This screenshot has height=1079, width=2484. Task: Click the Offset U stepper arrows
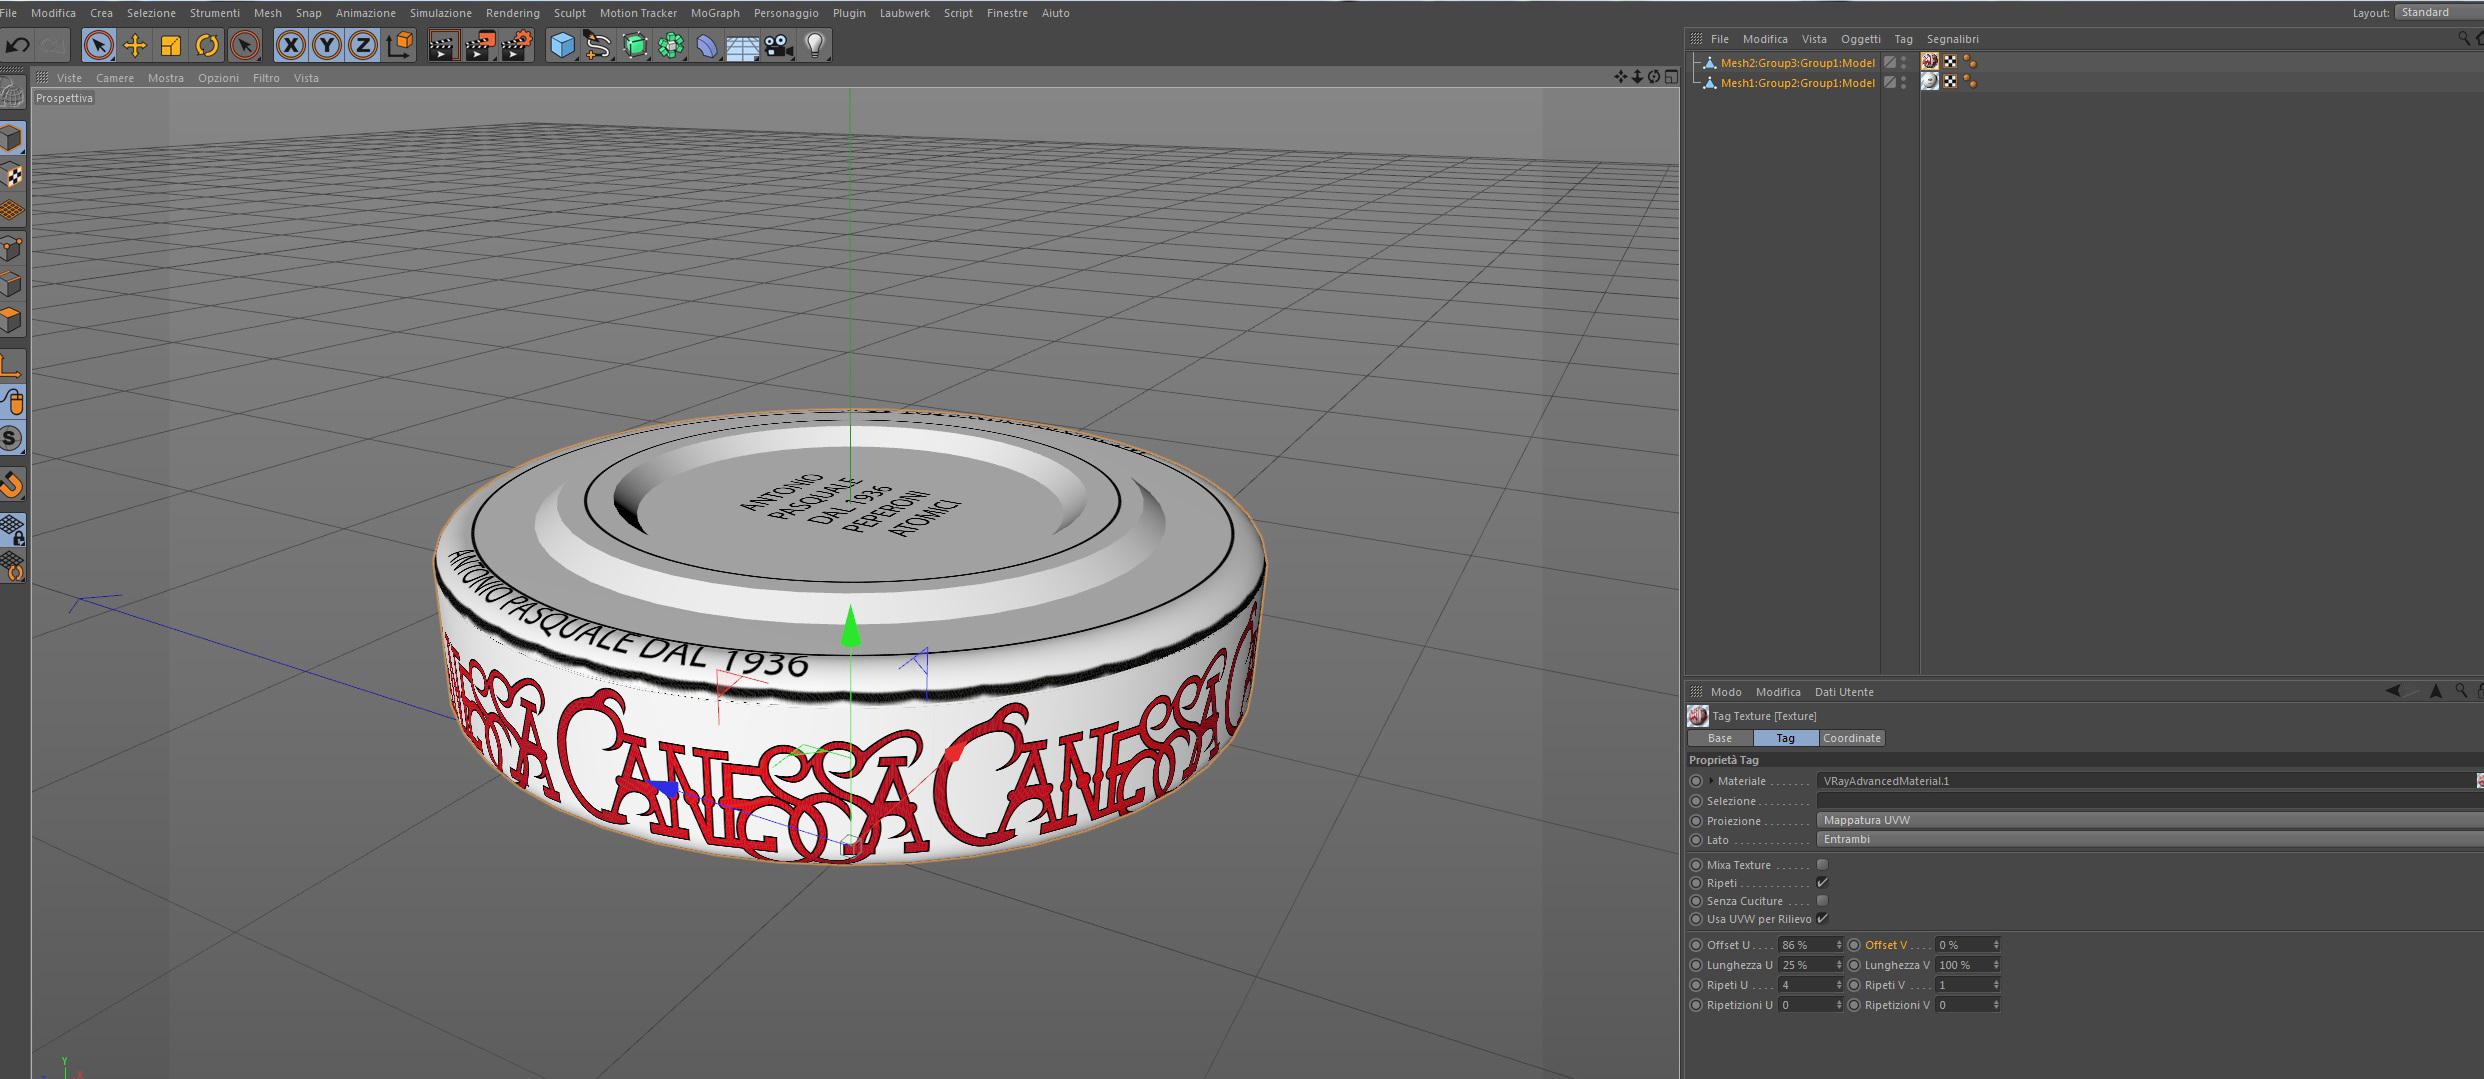tap(1838, 945)
